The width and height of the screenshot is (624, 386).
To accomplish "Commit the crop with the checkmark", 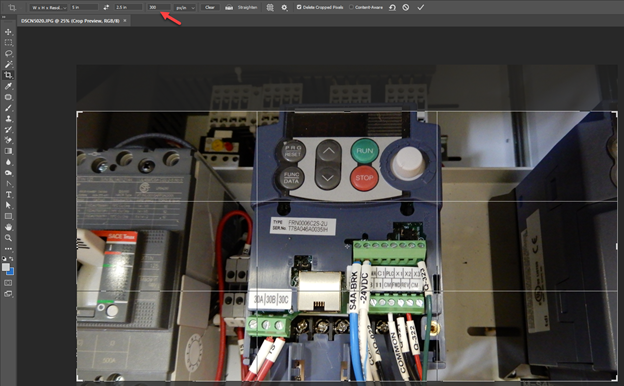I will (x=421, y=7).
